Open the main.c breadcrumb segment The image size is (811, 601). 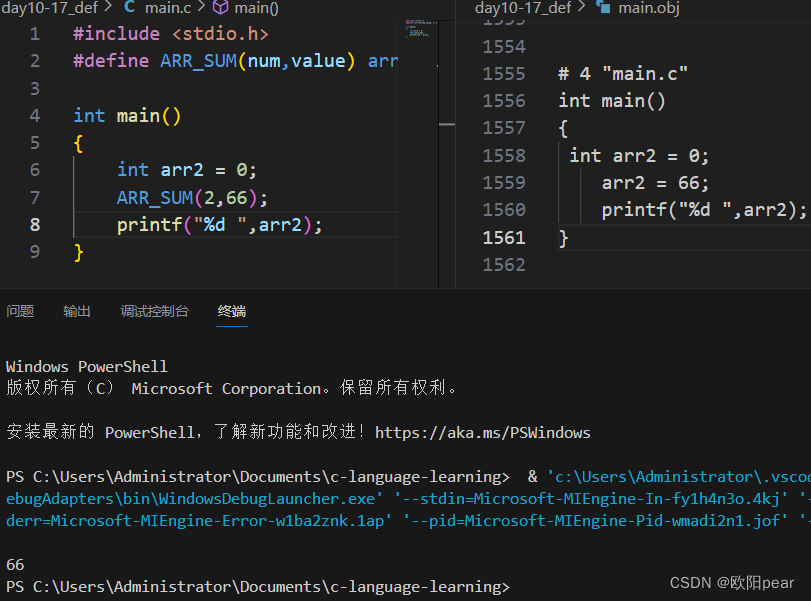(168, 7)
